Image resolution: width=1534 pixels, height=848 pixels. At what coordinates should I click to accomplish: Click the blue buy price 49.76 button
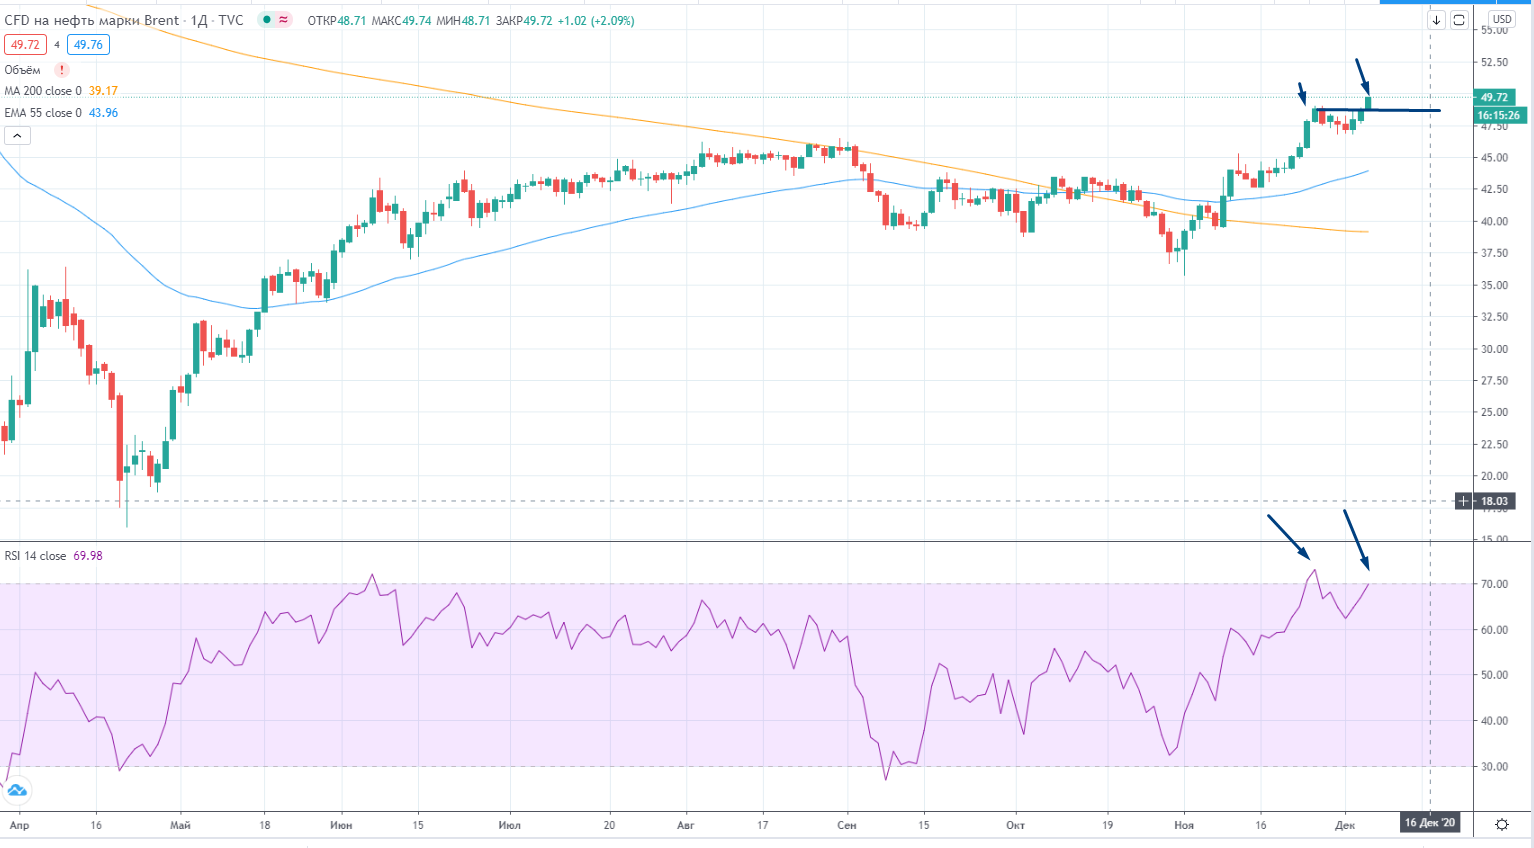click(x=88, y=45)
